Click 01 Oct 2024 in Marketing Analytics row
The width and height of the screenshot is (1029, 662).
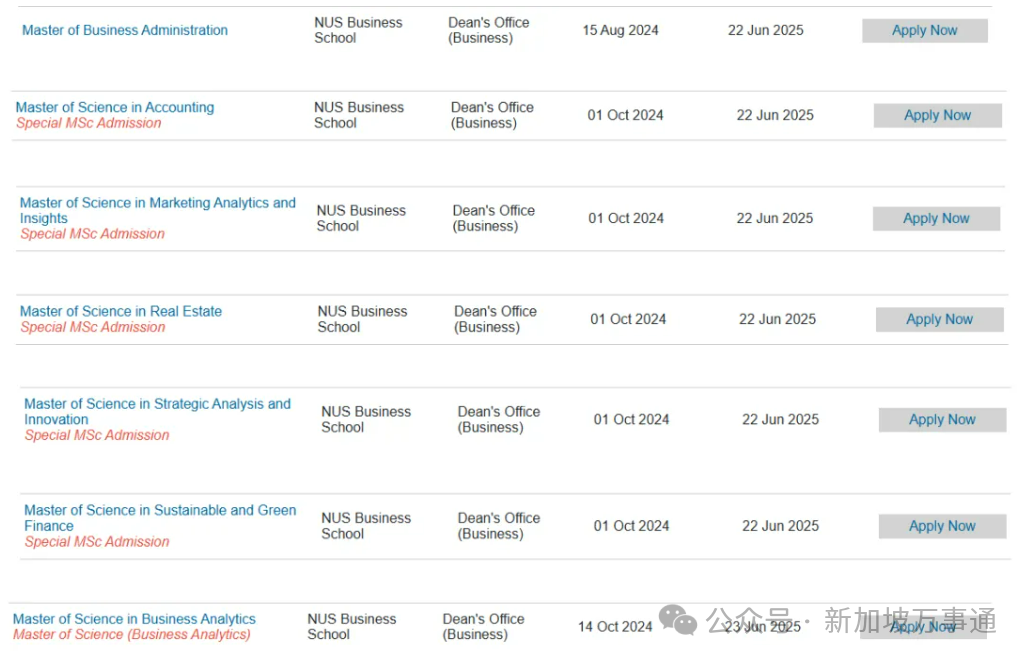626,218
